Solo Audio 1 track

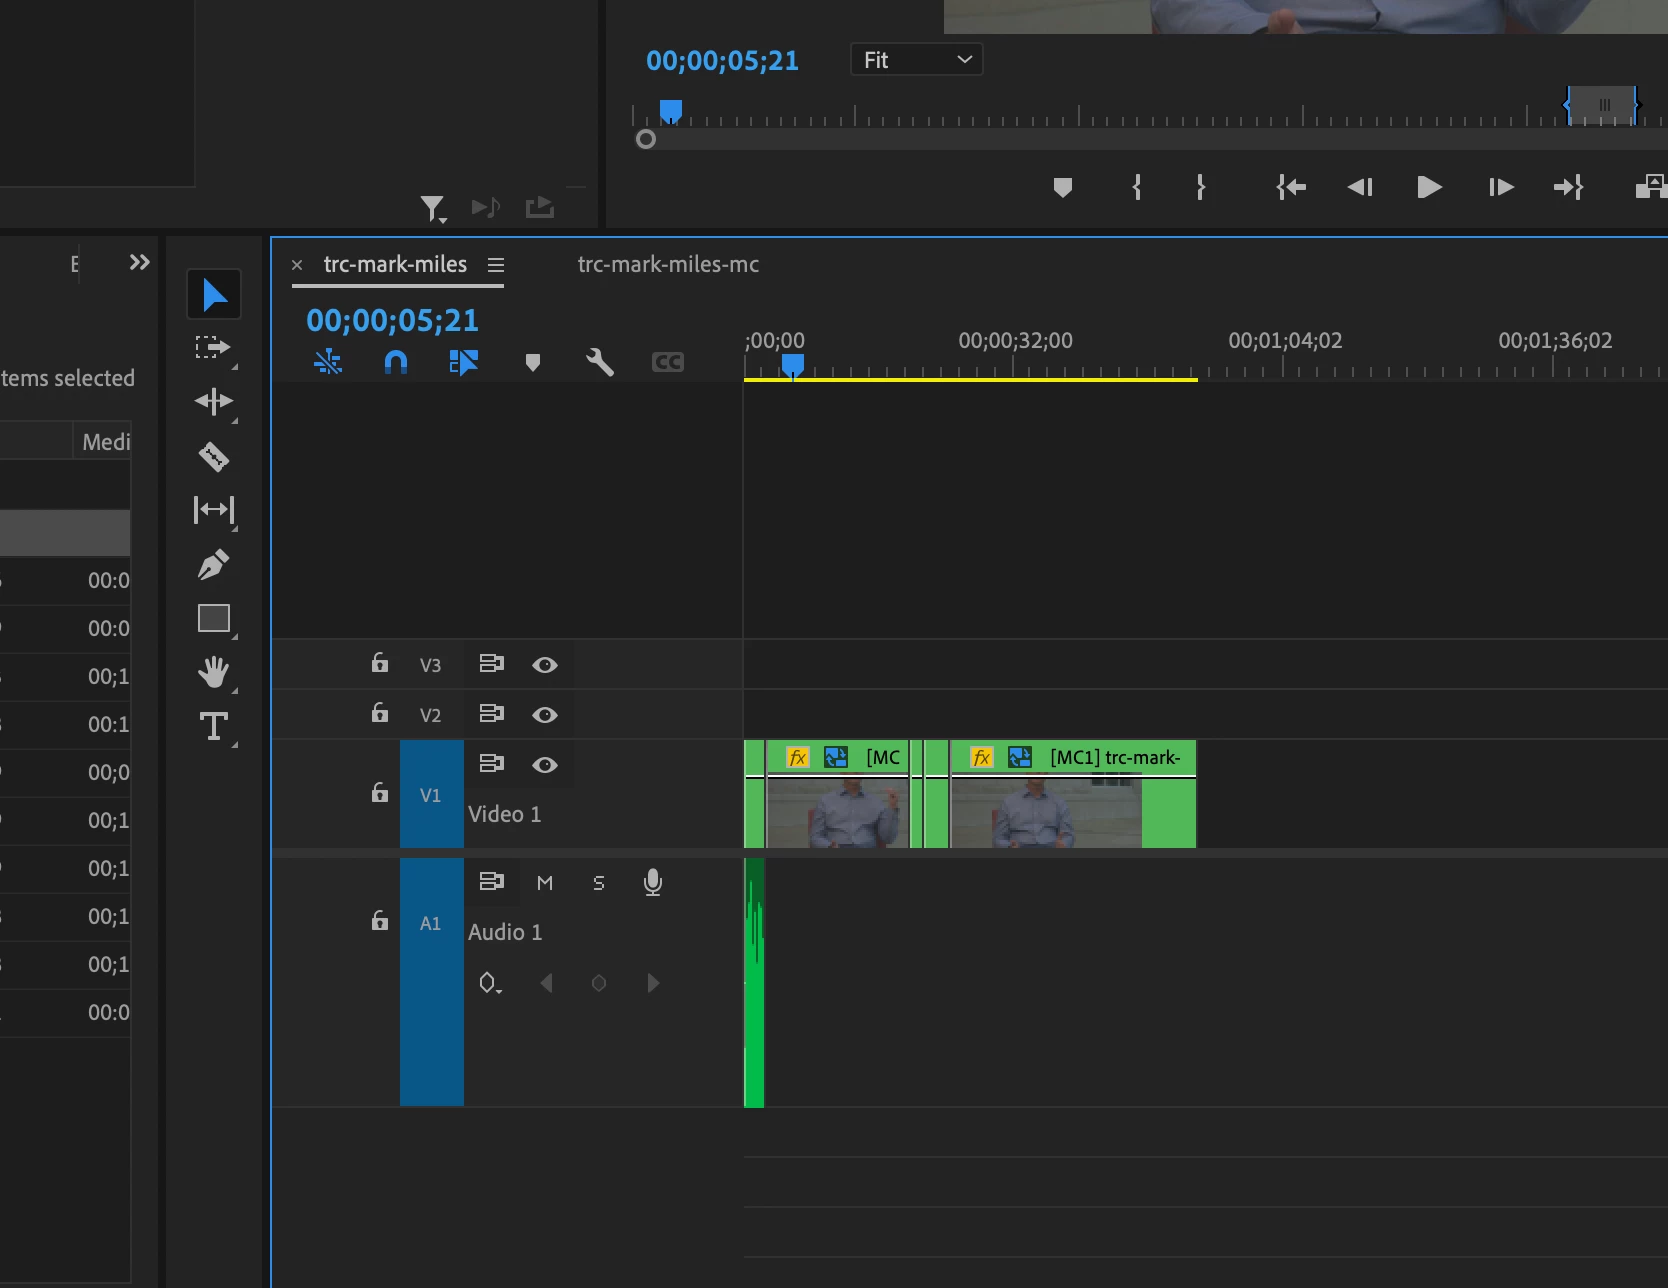pyautogui.click(x=599, y=883)
